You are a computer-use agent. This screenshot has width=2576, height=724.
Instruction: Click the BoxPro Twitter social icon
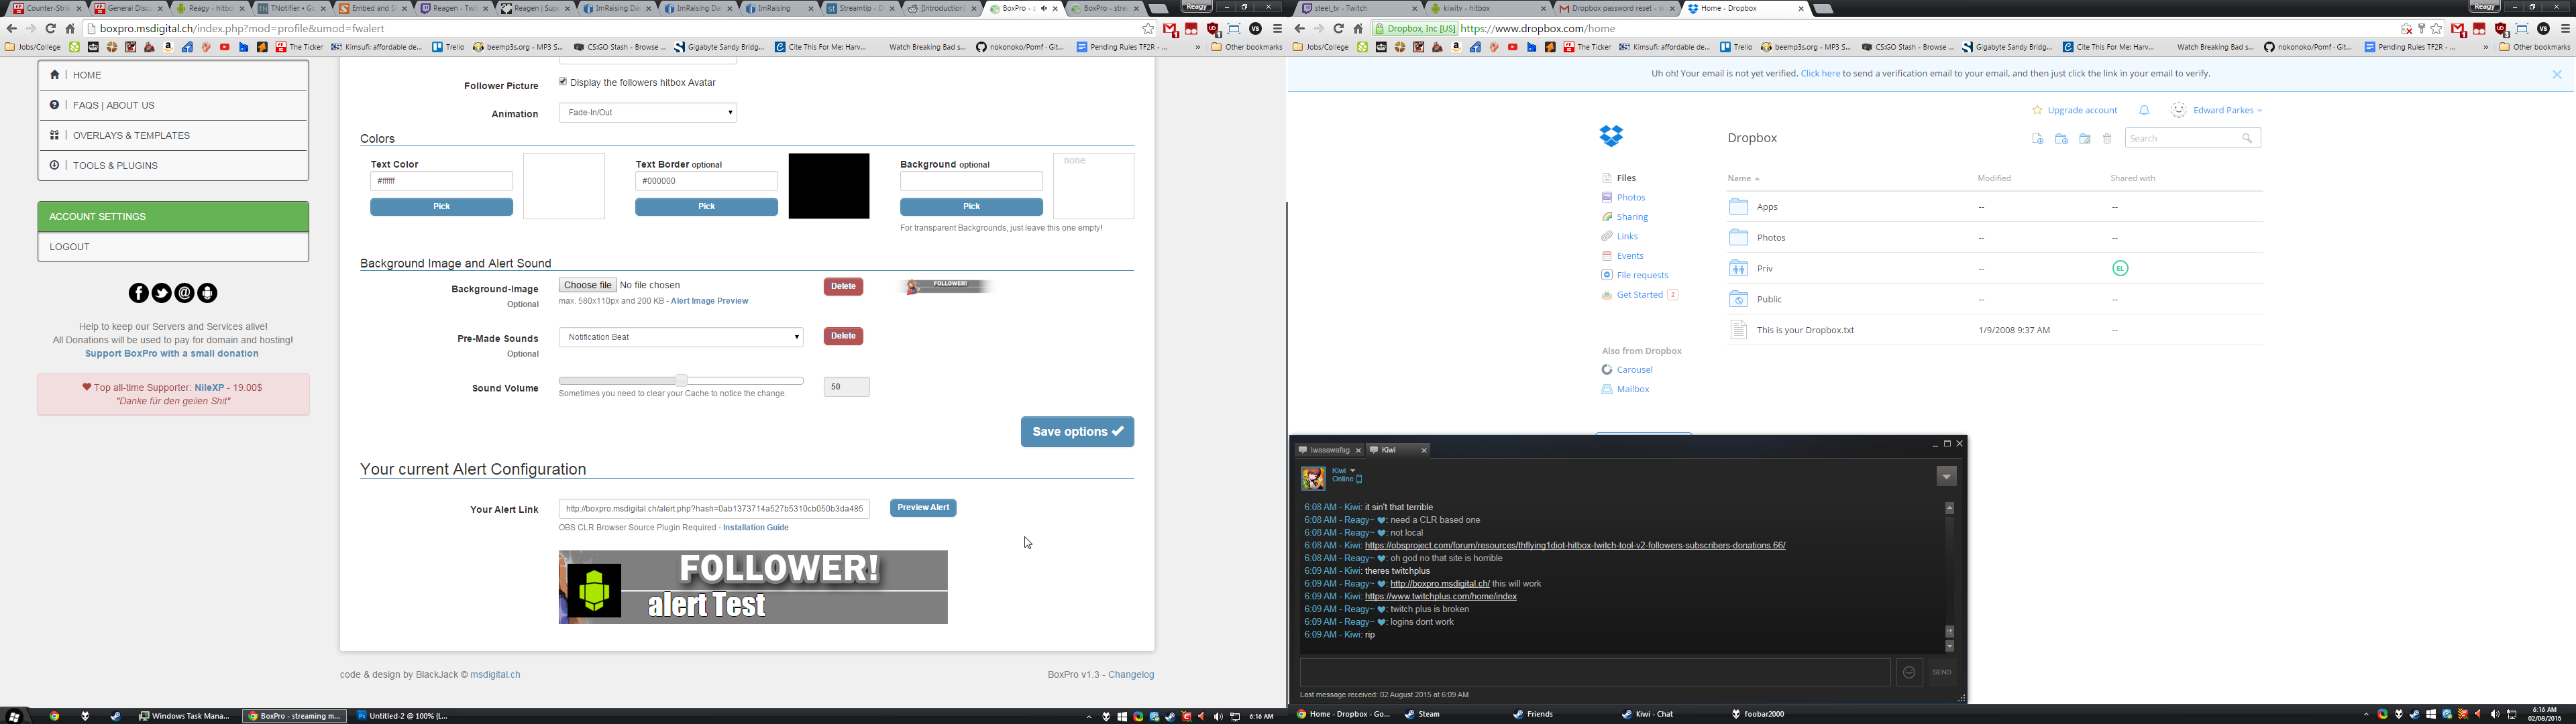click(161, 293)
